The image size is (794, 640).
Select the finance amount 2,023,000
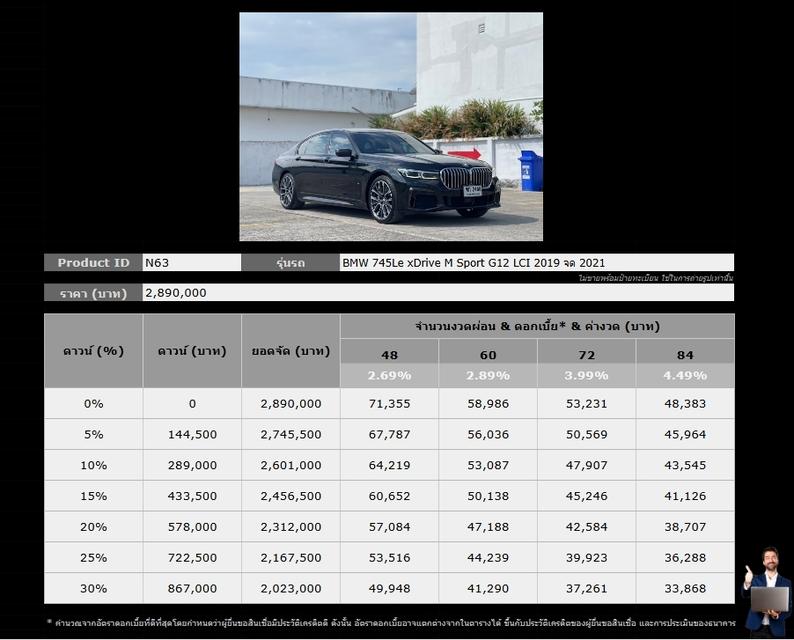tap(291, 588)
